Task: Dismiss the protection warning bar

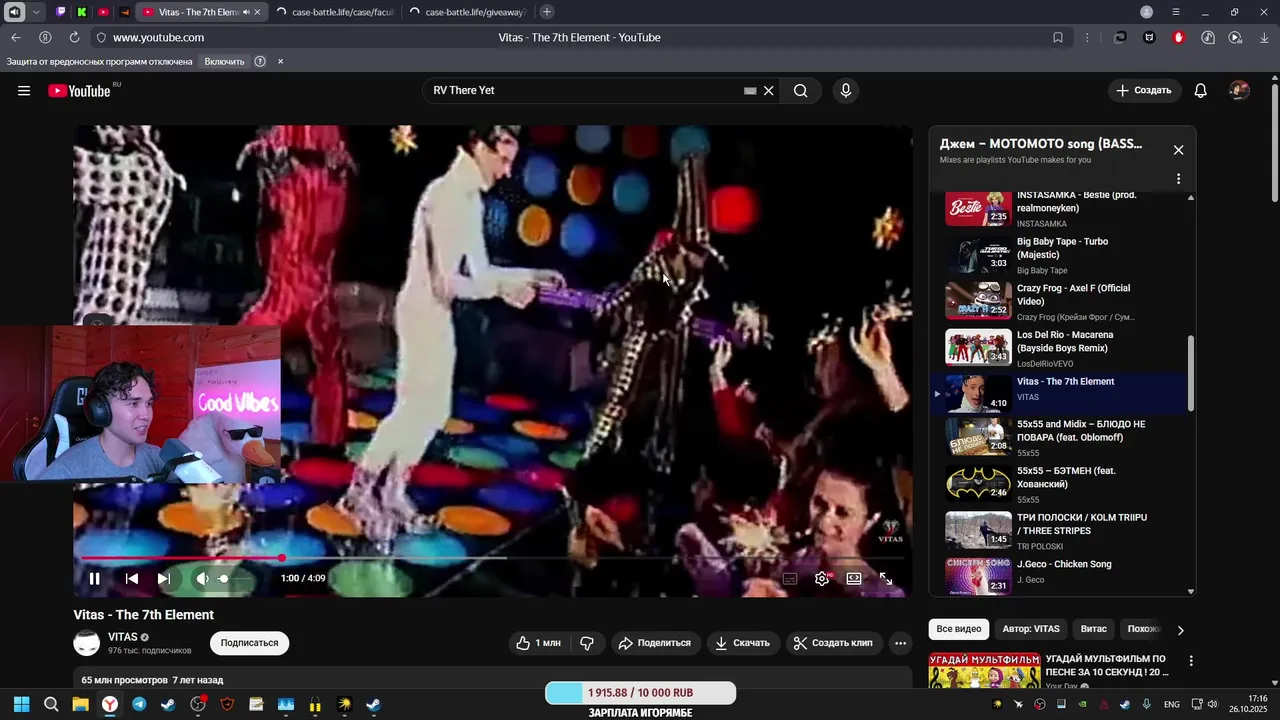Action: pyautogui.click(x=280, y=62)
